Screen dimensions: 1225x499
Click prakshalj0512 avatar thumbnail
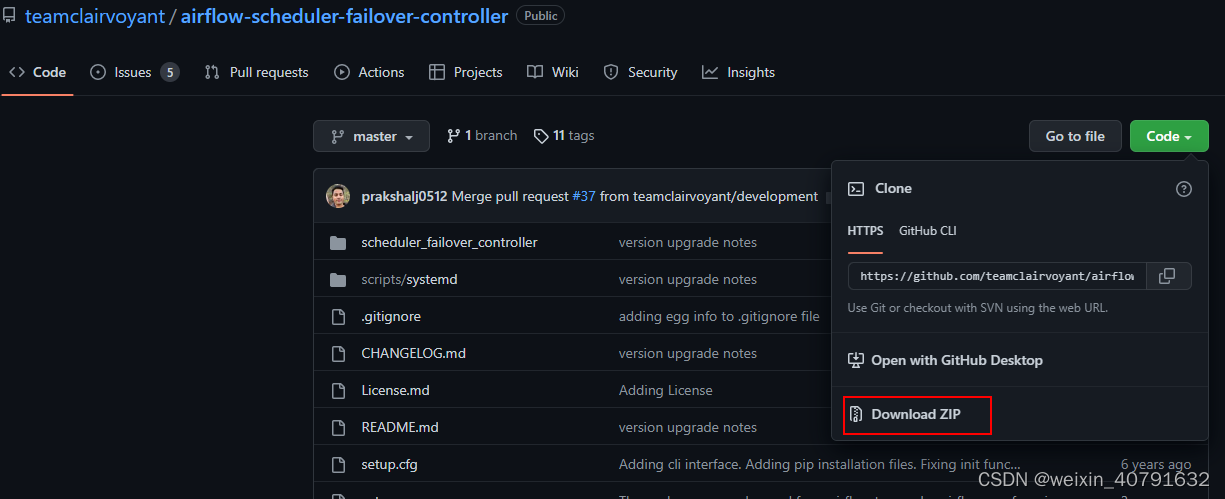[x=338, y=196]
